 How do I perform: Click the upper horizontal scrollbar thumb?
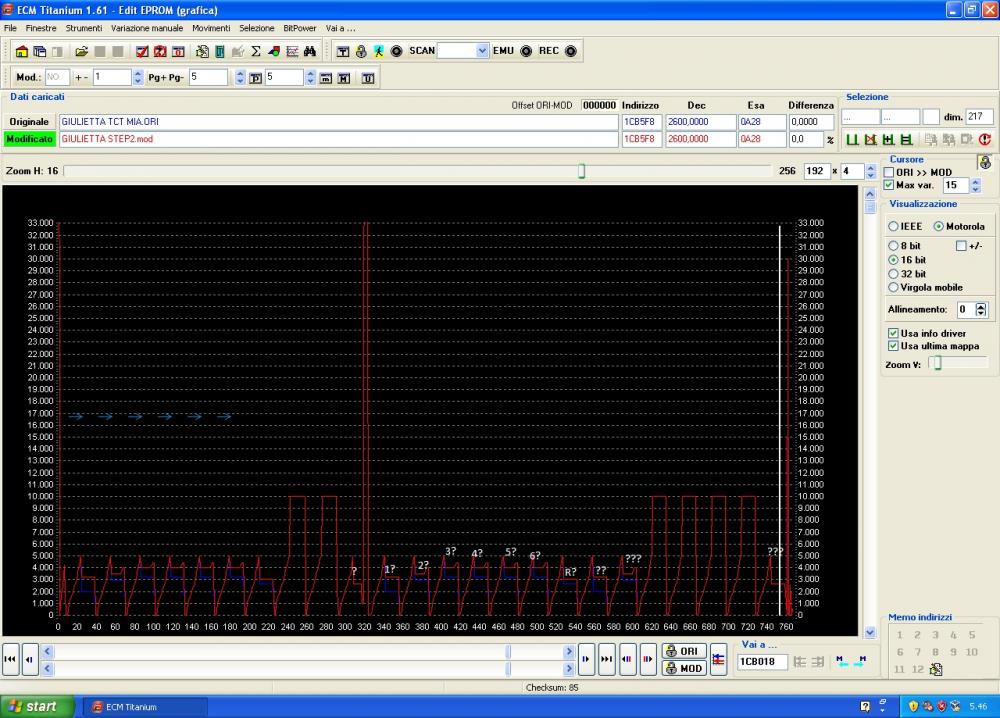point(508,652)
